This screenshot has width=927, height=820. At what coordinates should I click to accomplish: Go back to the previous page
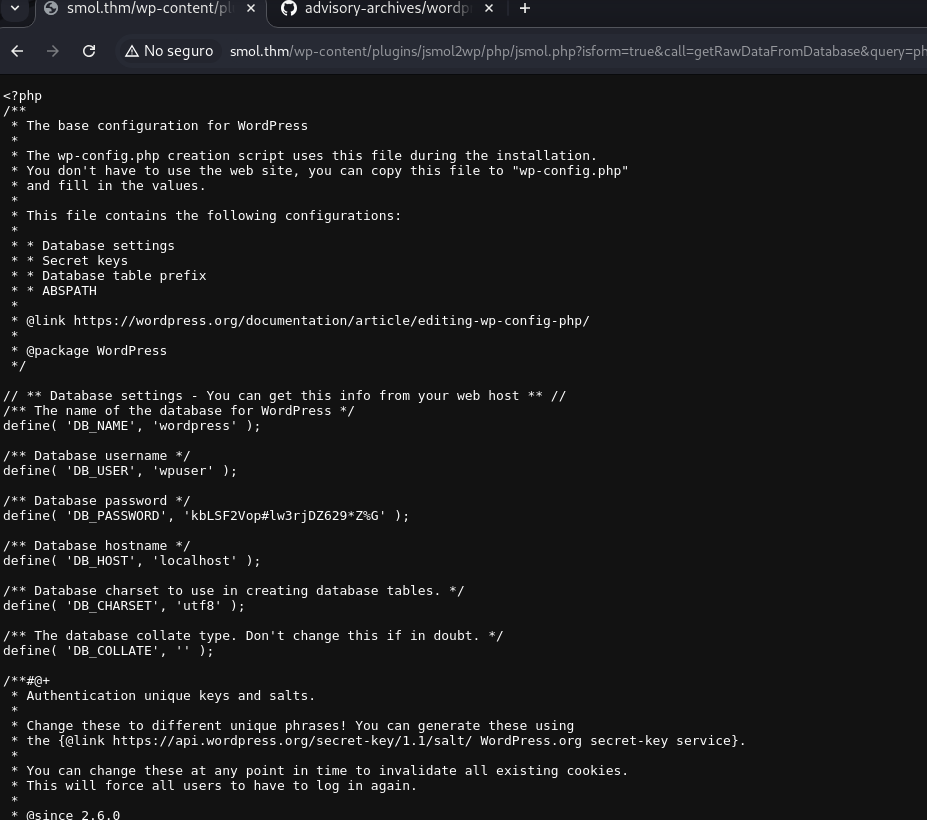tap(17, 51)
